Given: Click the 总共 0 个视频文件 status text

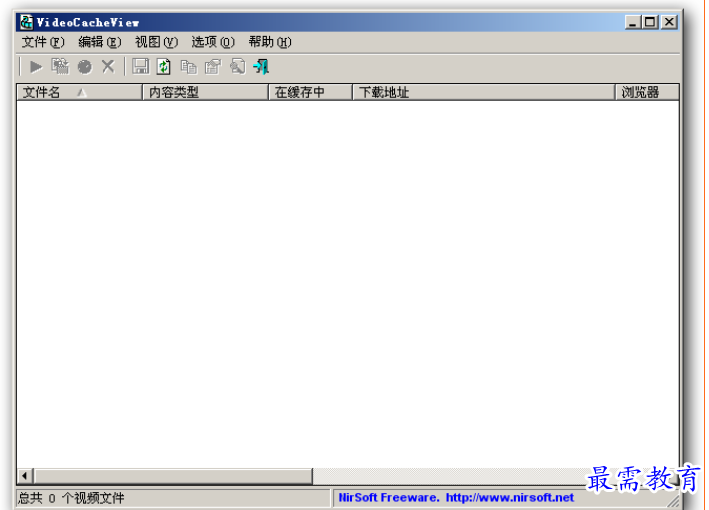Looking at the screenshot, I should point(71,498).
